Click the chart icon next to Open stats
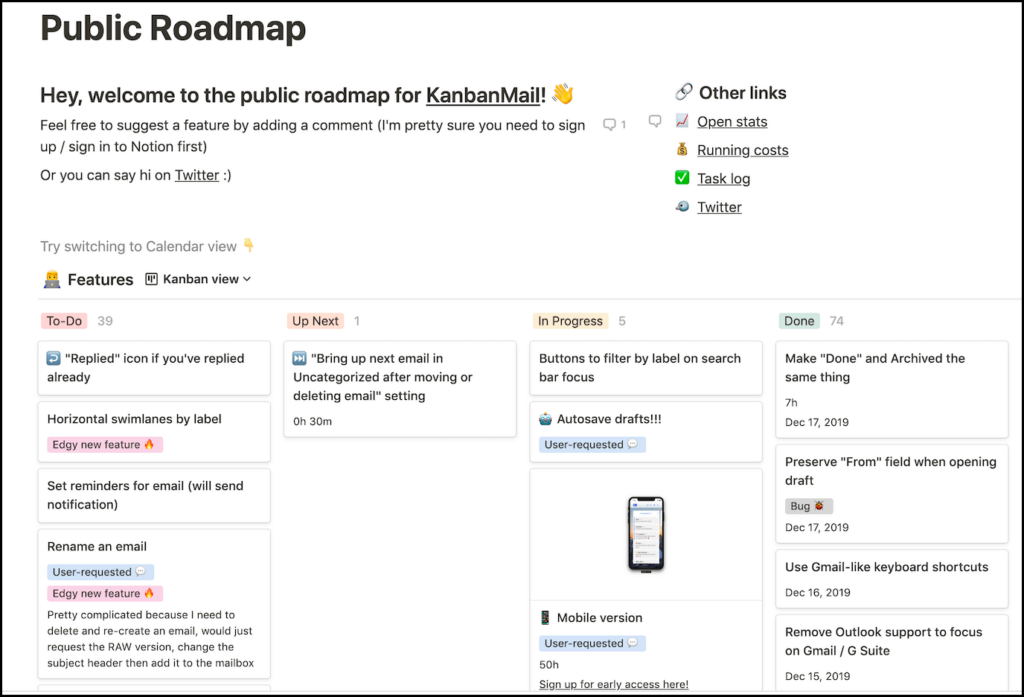This screenshot has width=1024, height=697. tap(682, 121)
